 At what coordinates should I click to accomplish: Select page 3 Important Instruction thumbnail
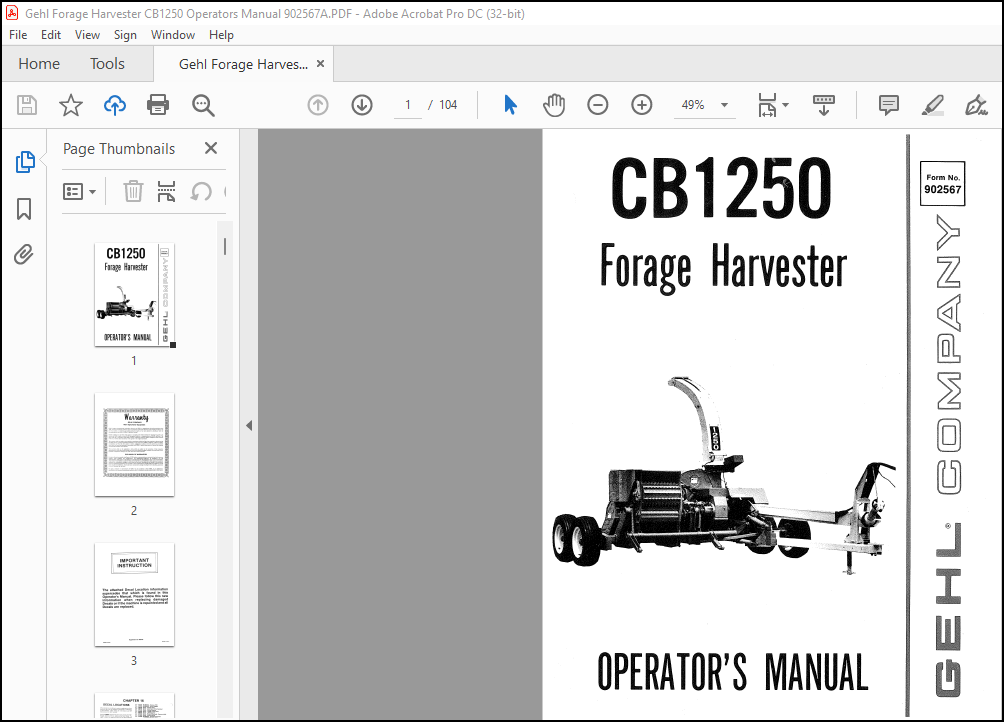click(134, 595)
